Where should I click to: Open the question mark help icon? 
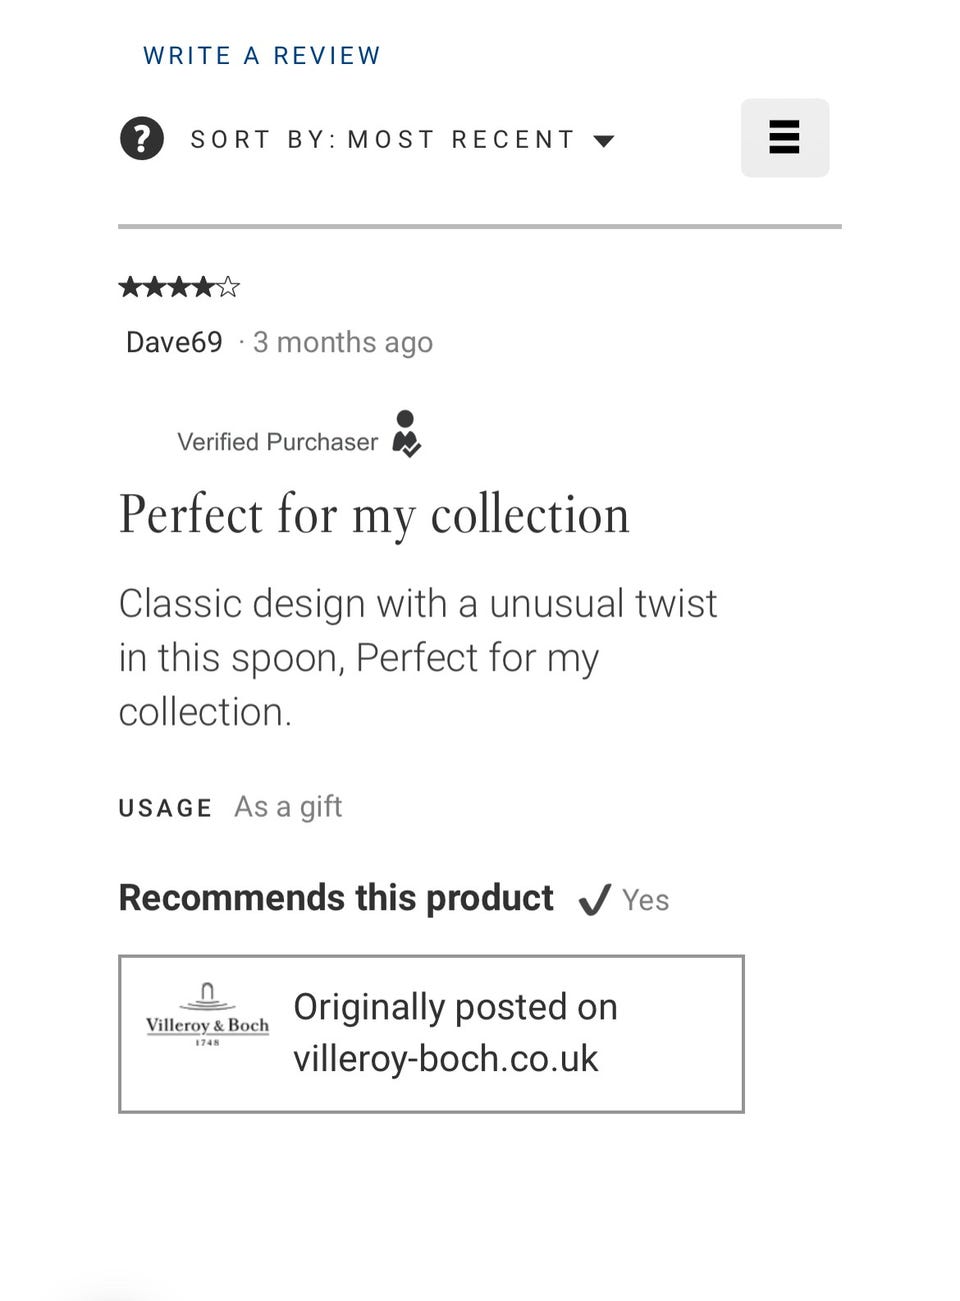(x=142, y=138)
